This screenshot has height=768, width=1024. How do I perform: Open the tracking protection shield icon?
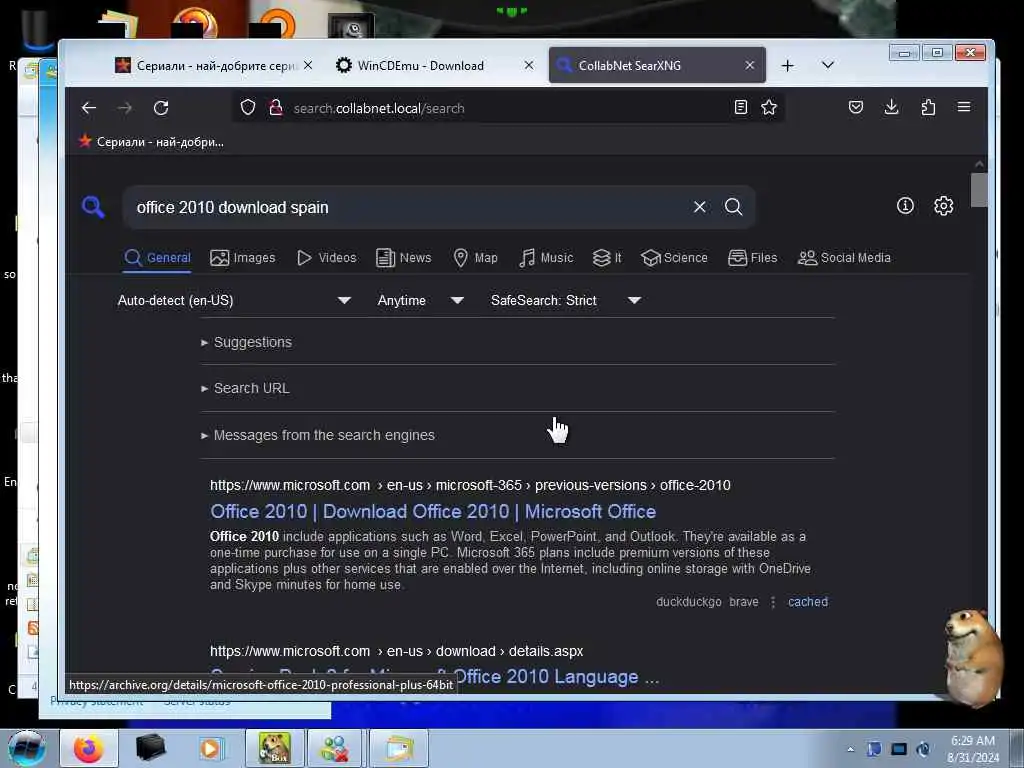248,107
